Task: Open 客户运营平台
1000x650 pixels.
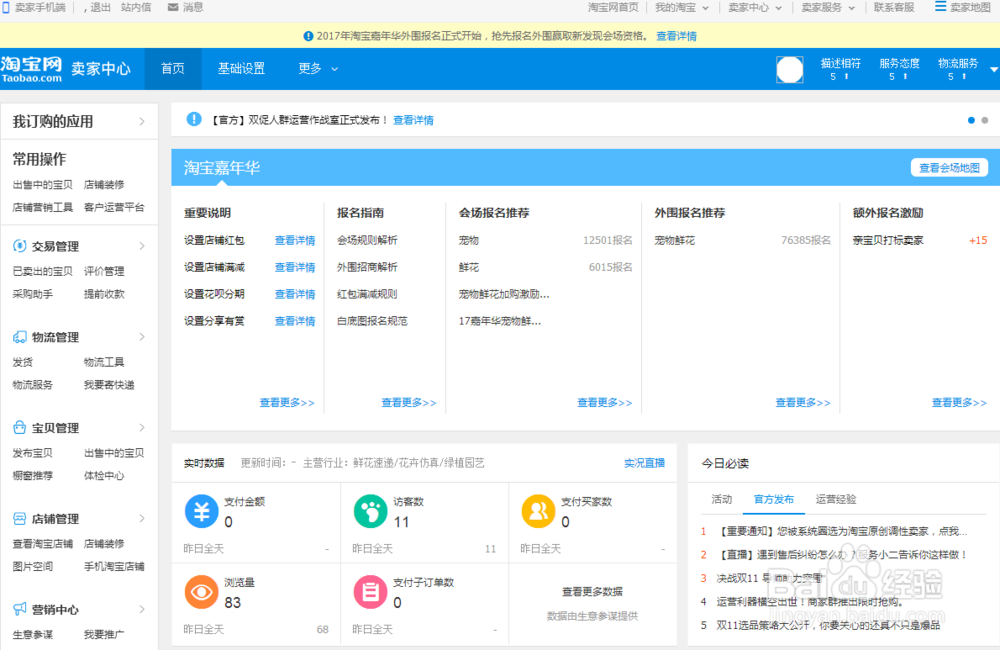Action: point(114,207)
